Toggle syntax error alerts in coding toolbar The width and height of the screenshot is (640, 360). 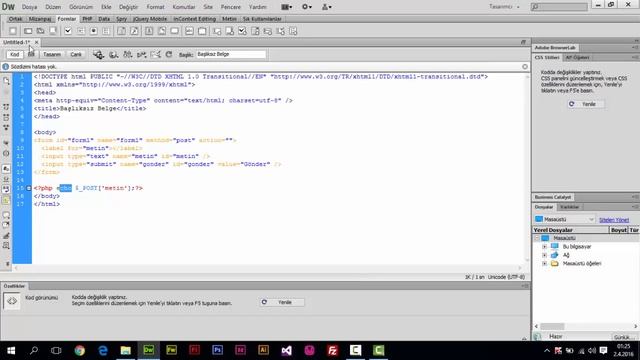6,200
